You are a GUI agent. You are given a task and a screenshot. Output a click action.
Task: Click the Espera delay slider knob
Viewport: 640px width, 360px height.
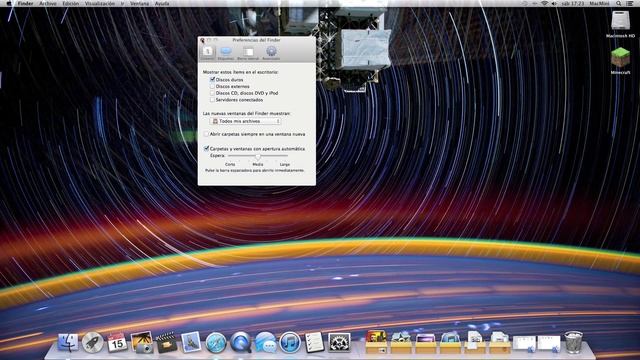point(258,156)
